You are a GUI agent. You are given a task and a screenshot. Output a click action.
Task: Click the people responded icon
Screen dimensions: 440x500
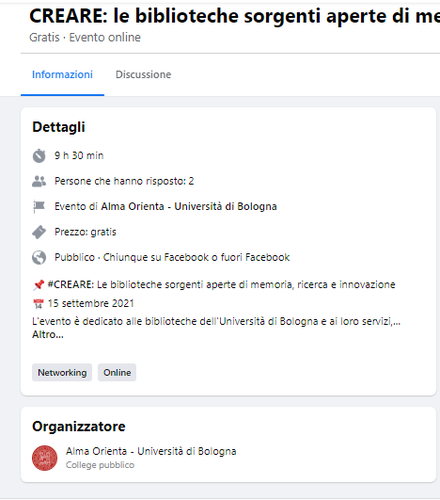[39, 181]
